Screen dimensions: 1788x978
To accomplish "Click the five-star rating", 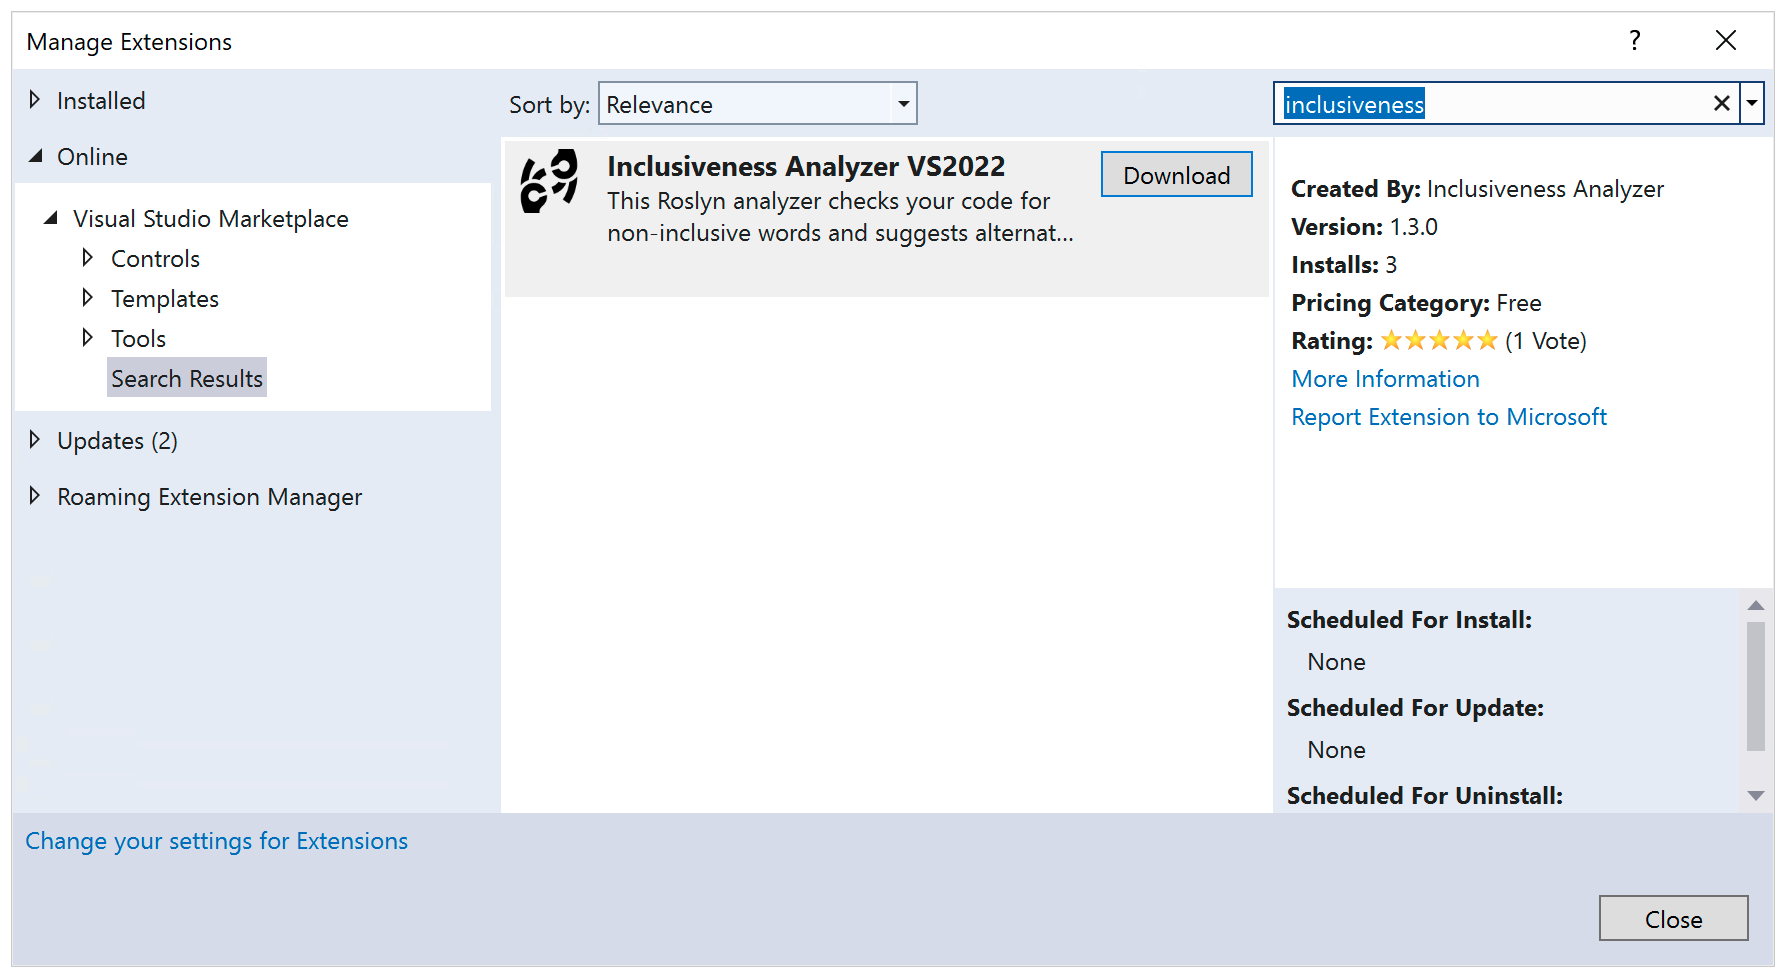I will tap(1439, 341).
